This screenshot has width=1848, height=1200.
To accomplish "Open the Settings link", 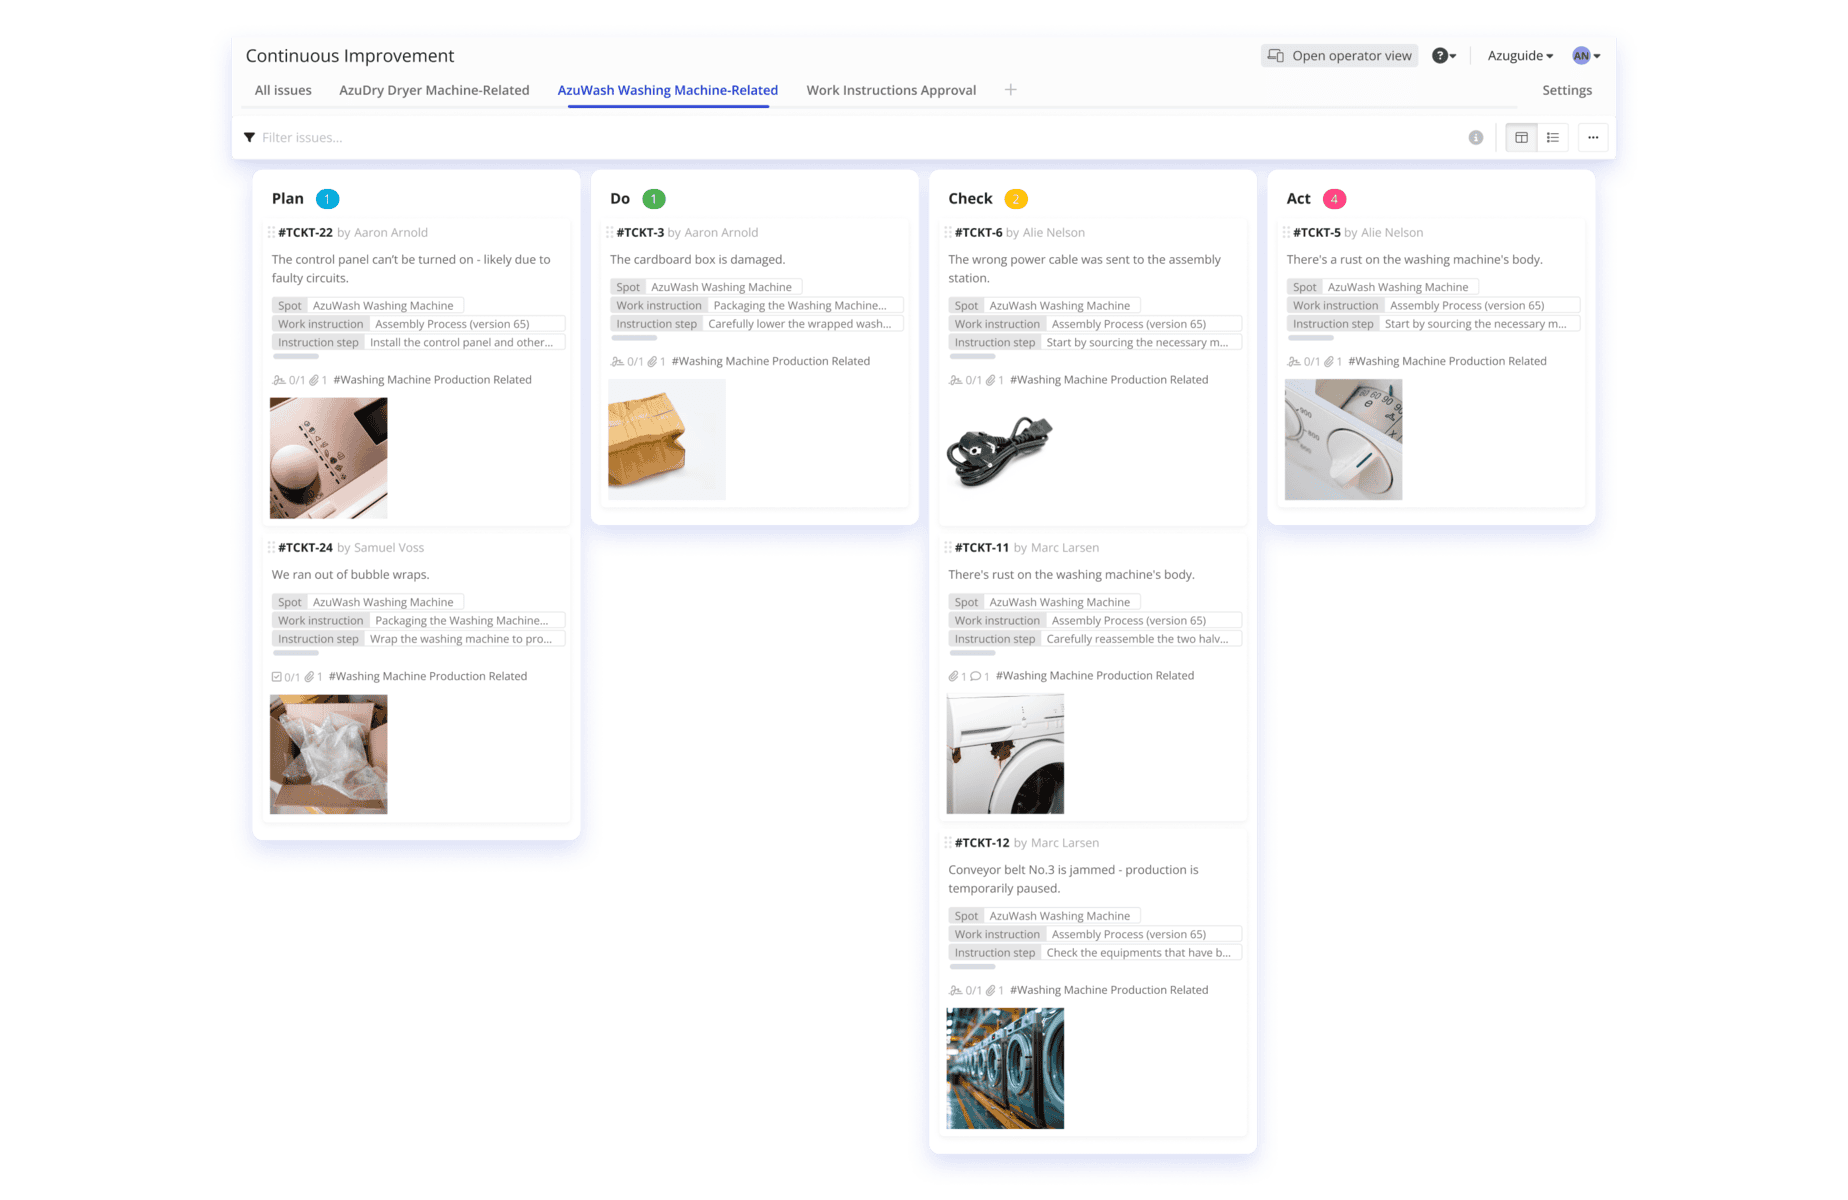I will point(1567,90).
